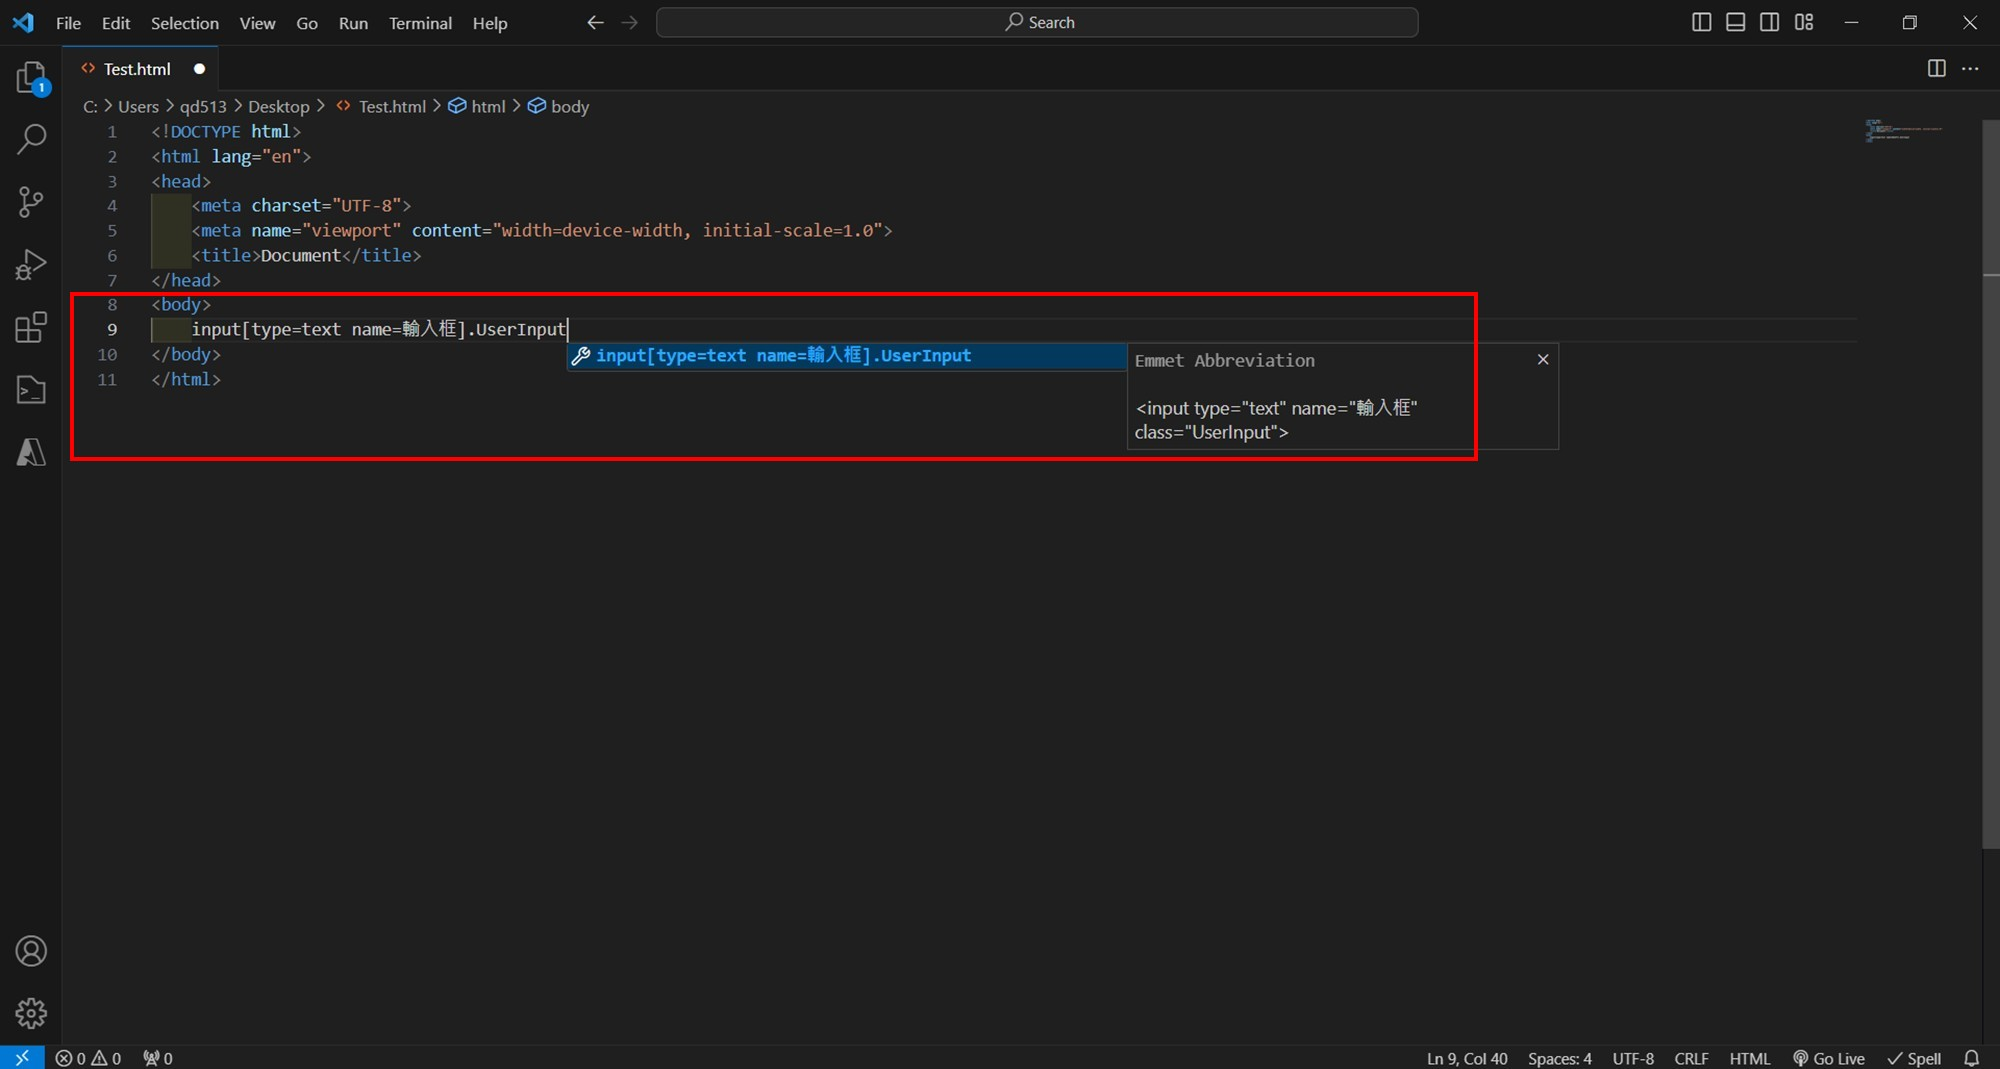Viewport: 2000px width, 1069px height.
Task: Click Go Live server button
Action: coord(1828,1058)
